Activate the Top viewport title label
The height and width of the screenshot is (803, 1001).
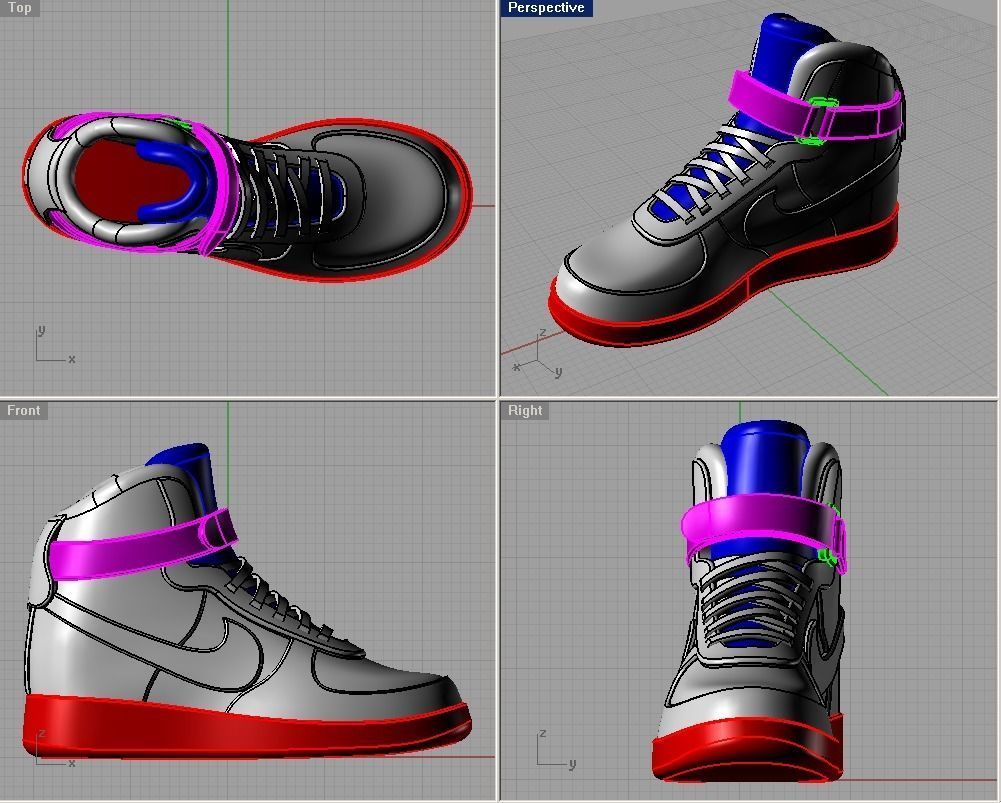pyautogui.click(x=19, y=8)
